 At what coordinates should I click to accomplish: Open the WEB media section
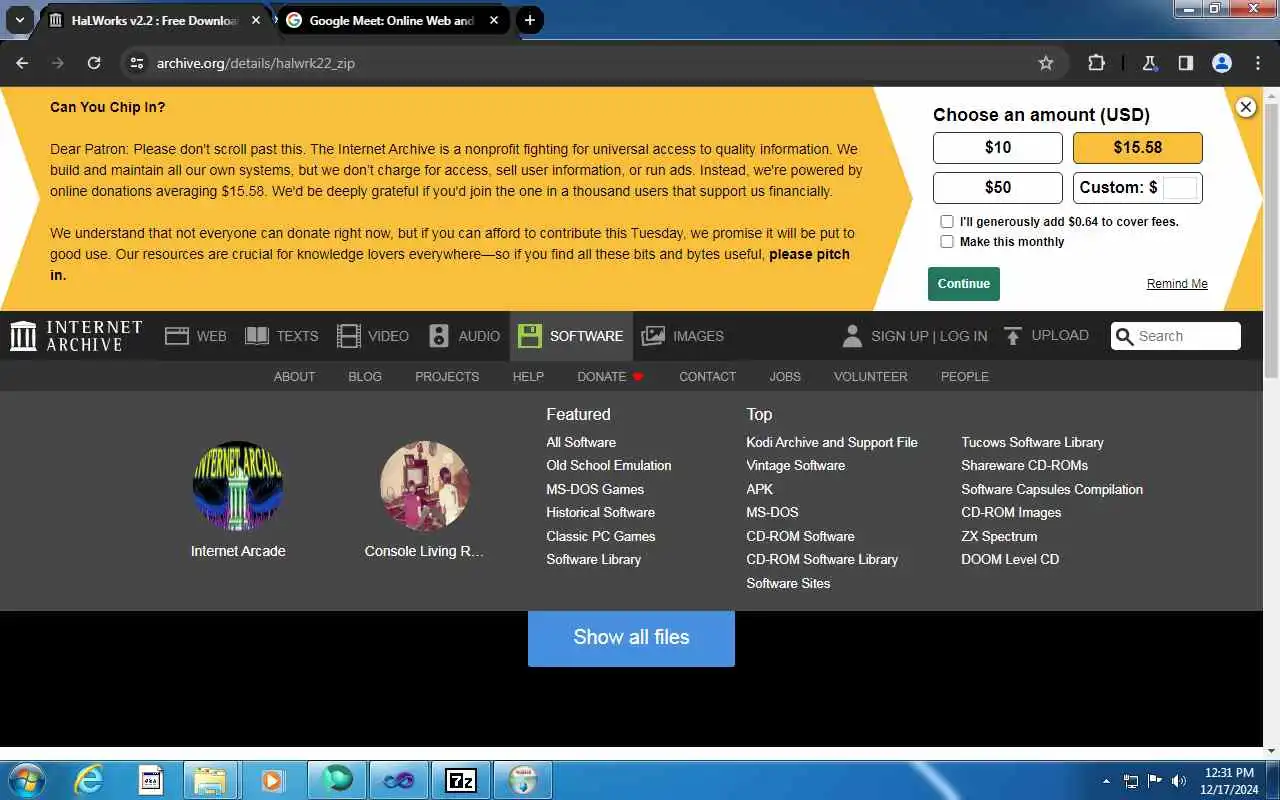coord(195,336)
